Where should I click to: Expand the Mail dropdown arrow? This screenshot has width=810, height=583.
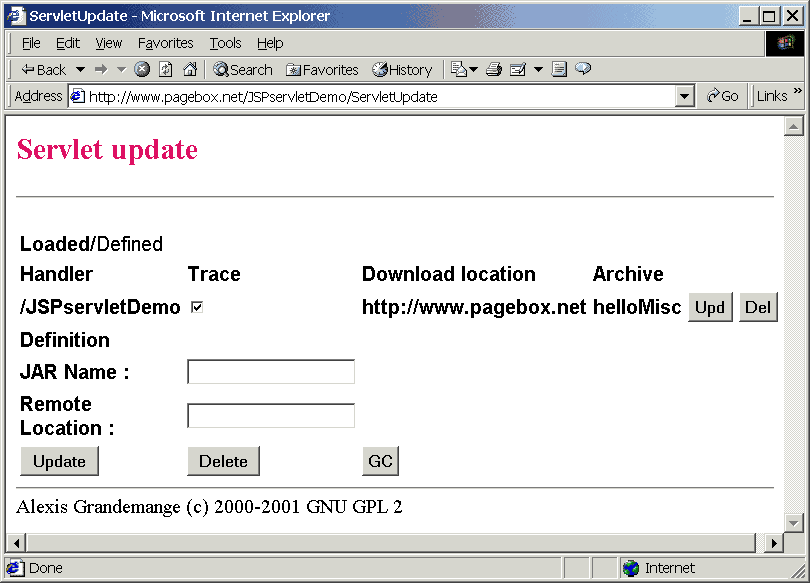click(473, 69)
